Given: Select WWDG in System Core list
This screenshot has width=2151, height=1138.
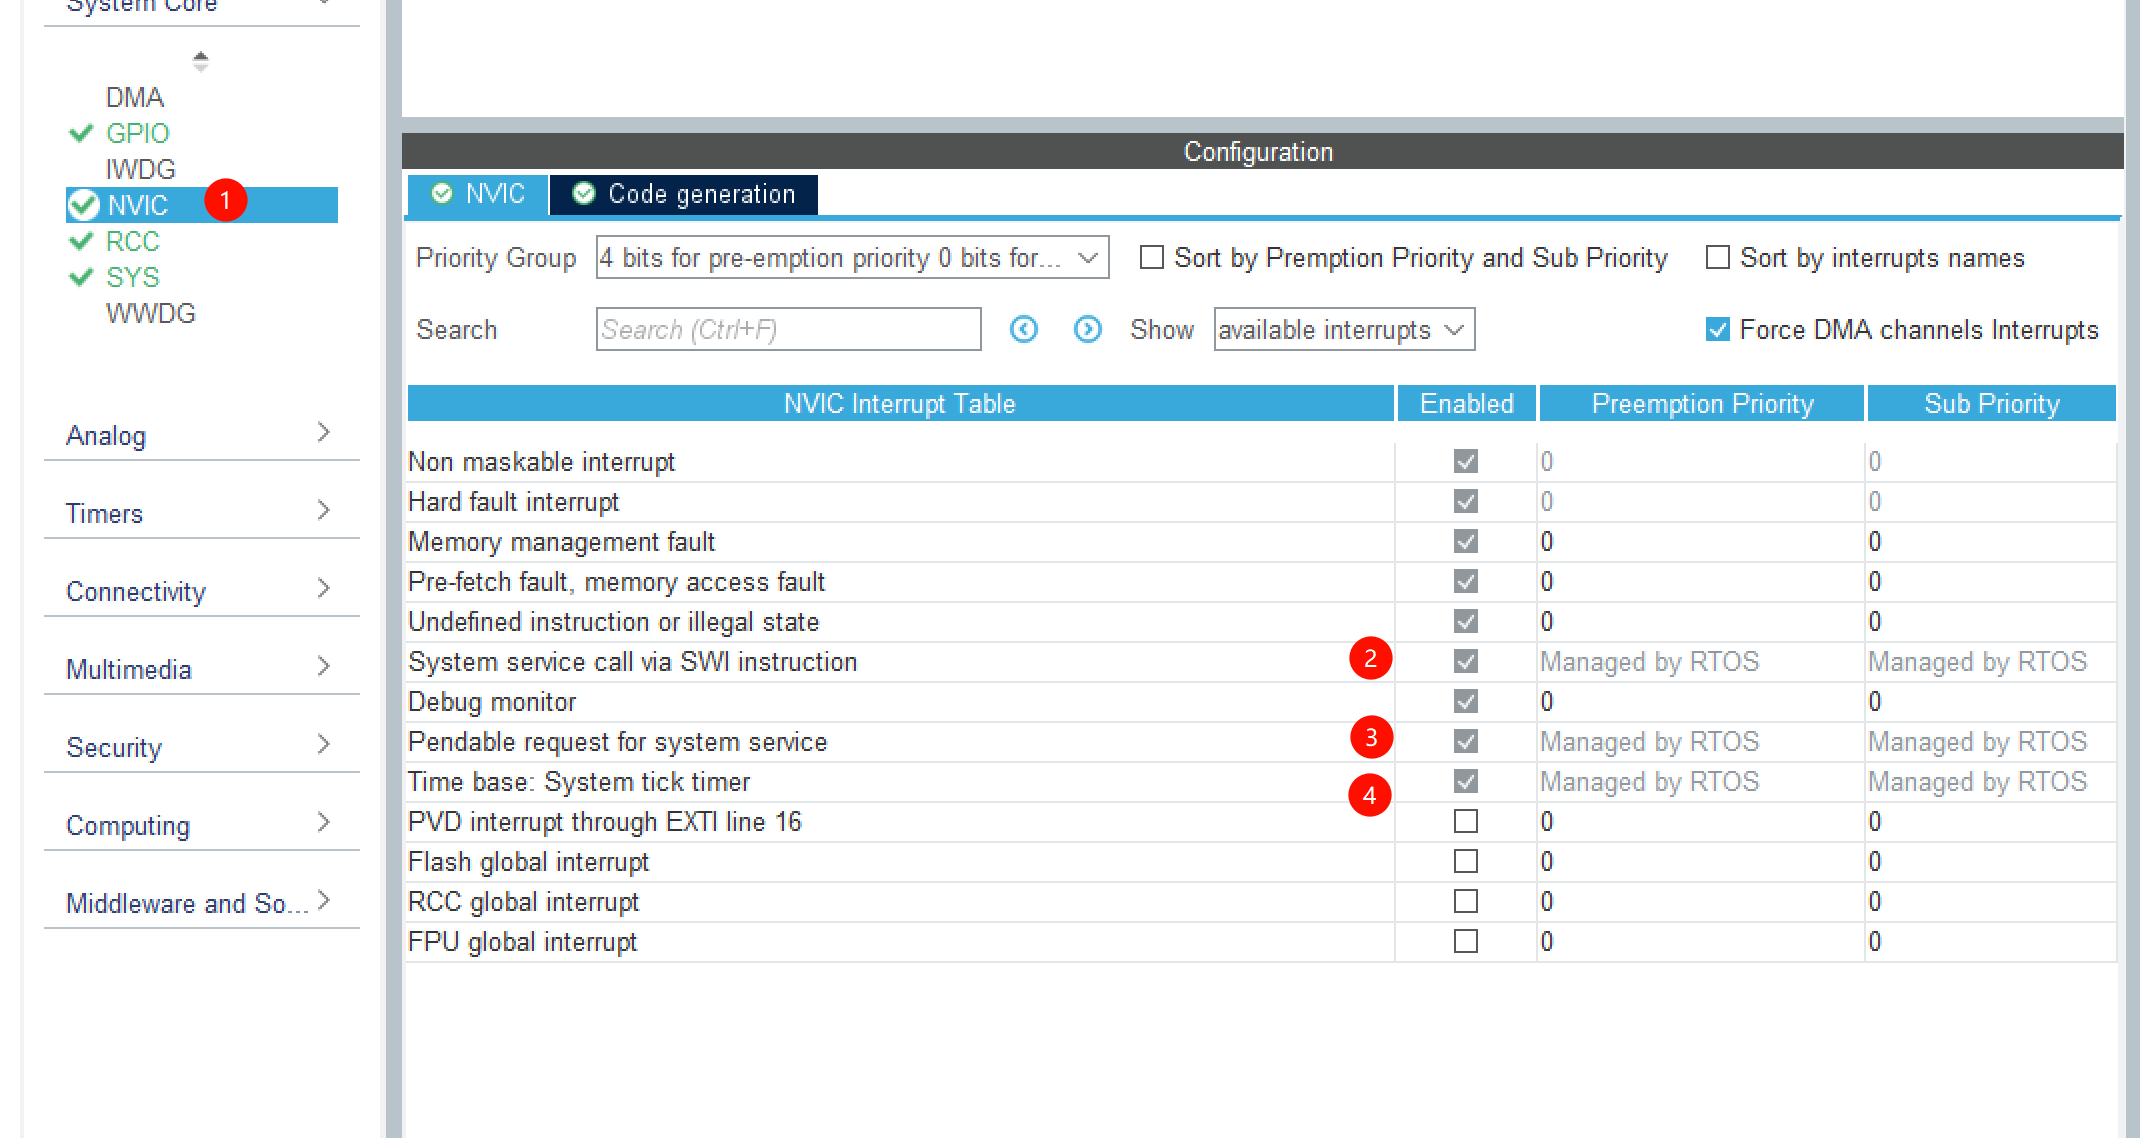Looking at the screenshot, I should (151, 313).
